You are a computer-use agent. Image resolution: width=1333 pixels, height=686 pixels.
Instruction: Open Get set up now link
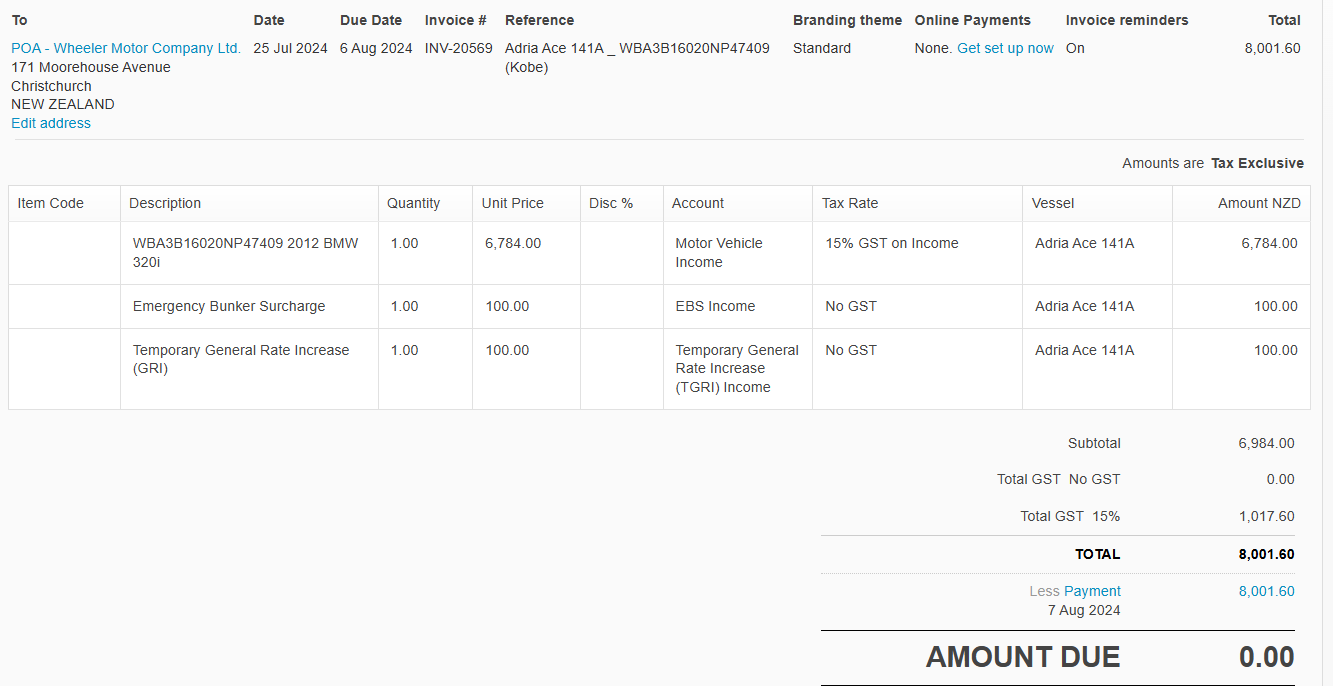[x=1005, y=48]
